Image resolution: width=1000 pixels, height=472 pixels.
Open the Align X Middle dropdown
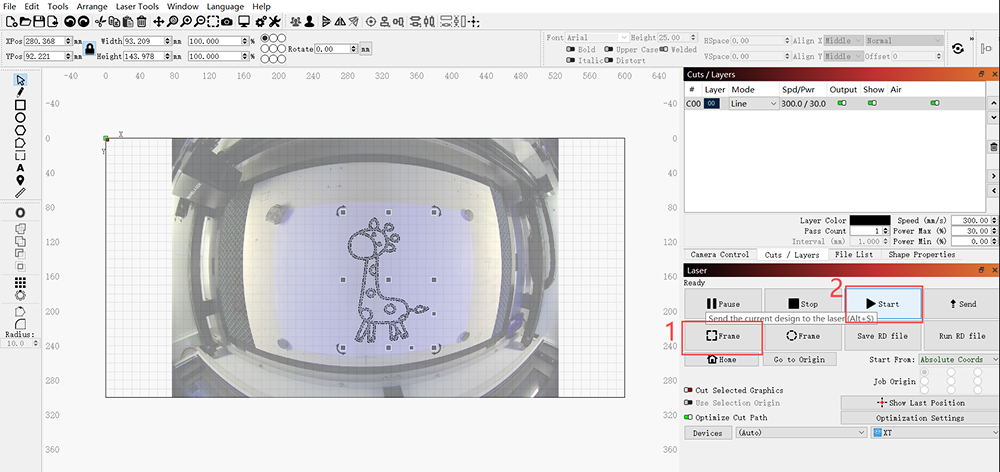844,40
